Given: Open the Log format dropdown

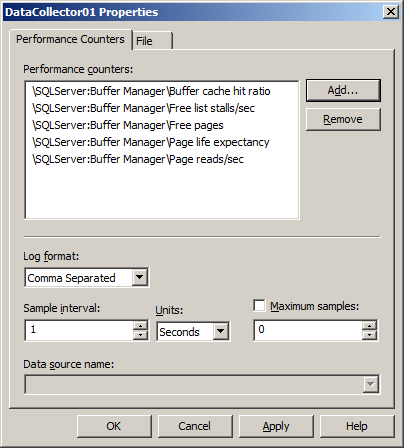Looking at the screenshot, I should coord(139,277).
